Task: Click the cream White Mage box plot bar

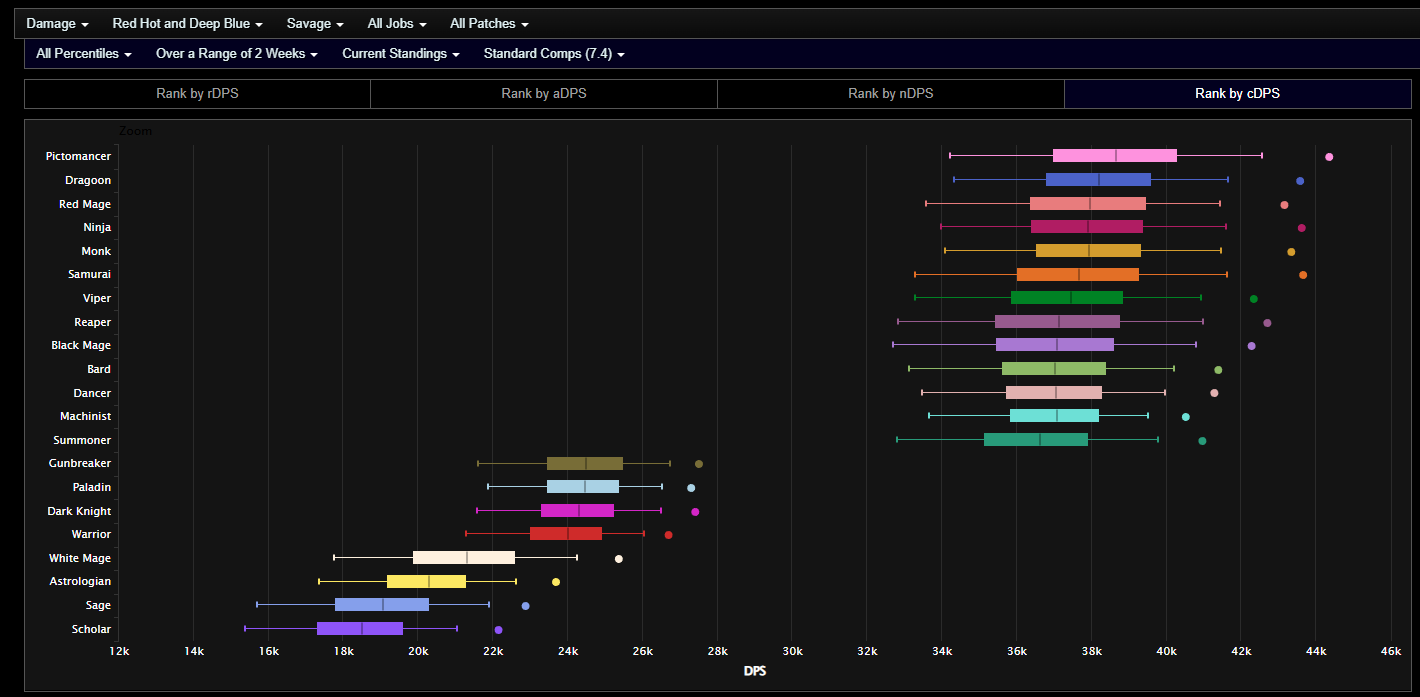Action: (x=464, y=557)
